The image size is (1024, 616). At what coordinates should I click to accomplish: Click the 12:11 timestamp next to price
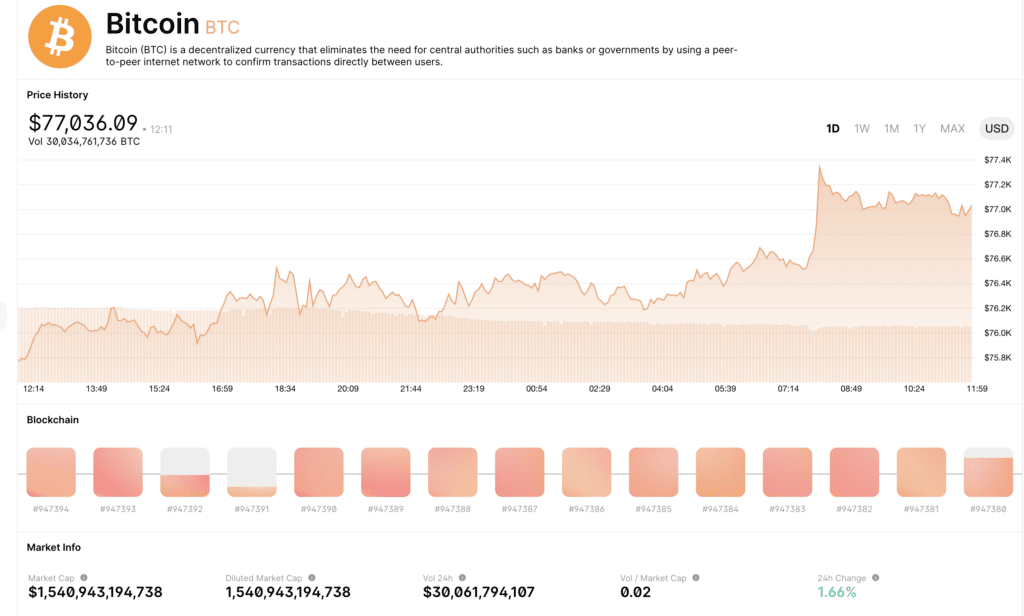161,129
